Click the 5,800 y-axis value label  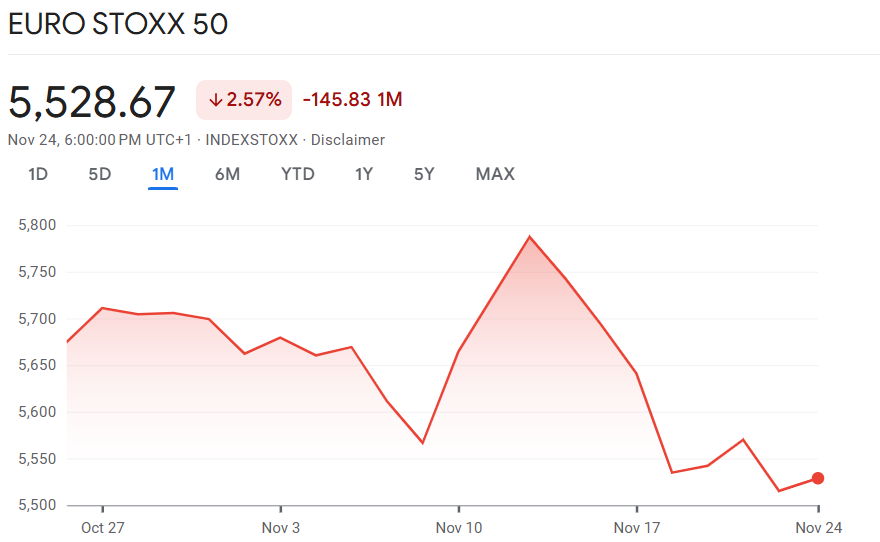point(37,226)
